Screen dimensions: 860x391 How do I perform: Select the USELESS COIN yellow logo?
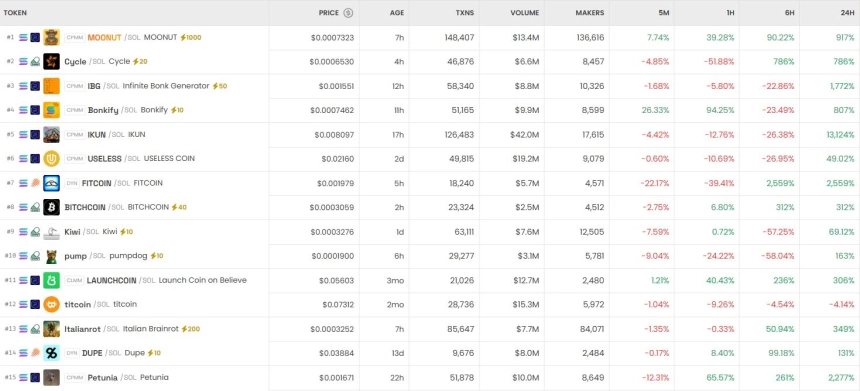pos(52,158)
